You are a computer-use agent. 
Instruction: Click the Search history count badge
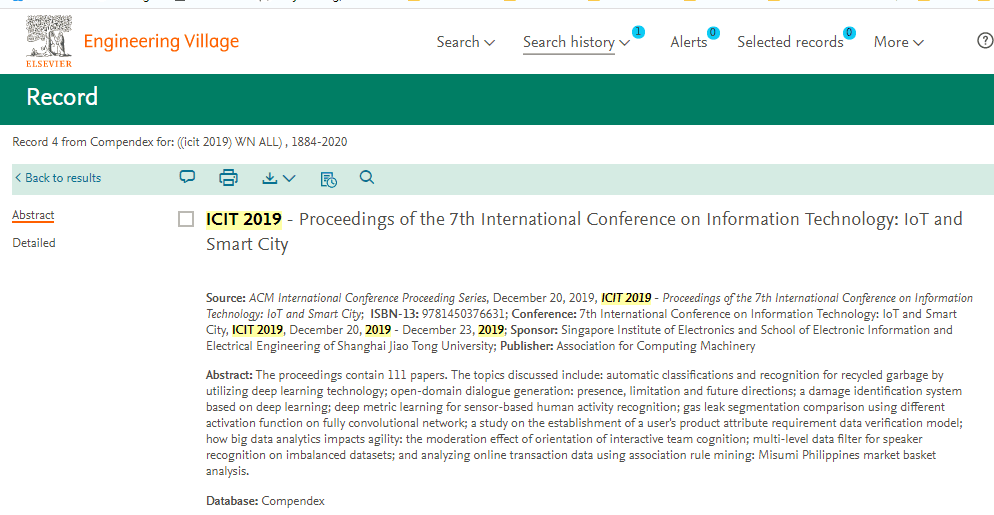pyautogui.click(x=638, y=32)
